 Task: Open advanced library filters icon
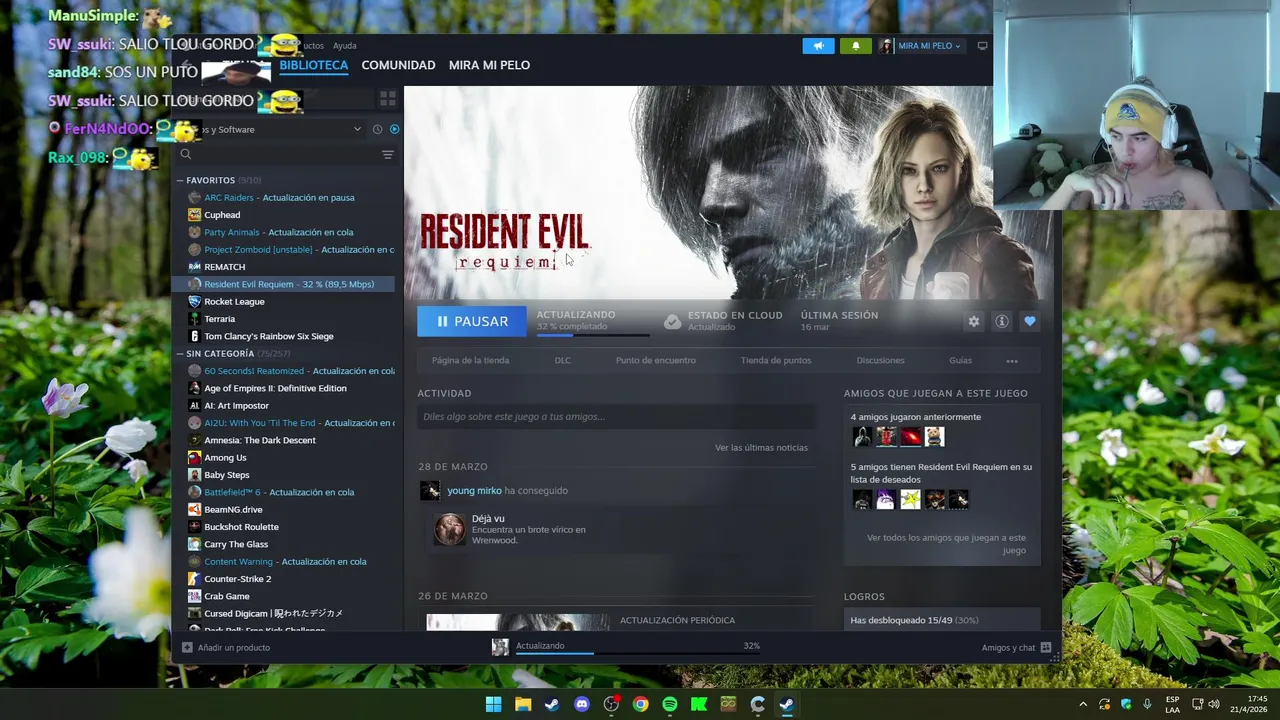pyautogui.click(x=388, y=155)
